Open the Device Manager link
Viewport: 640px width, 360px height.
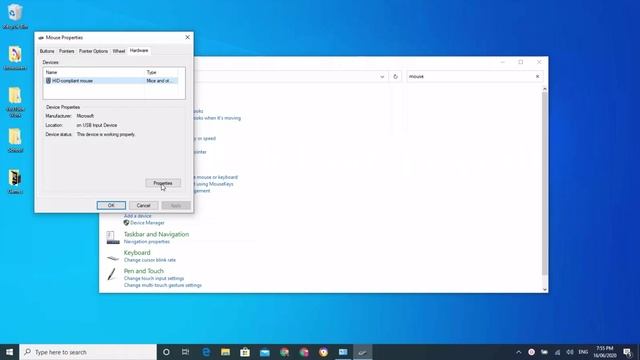(147, 223)
